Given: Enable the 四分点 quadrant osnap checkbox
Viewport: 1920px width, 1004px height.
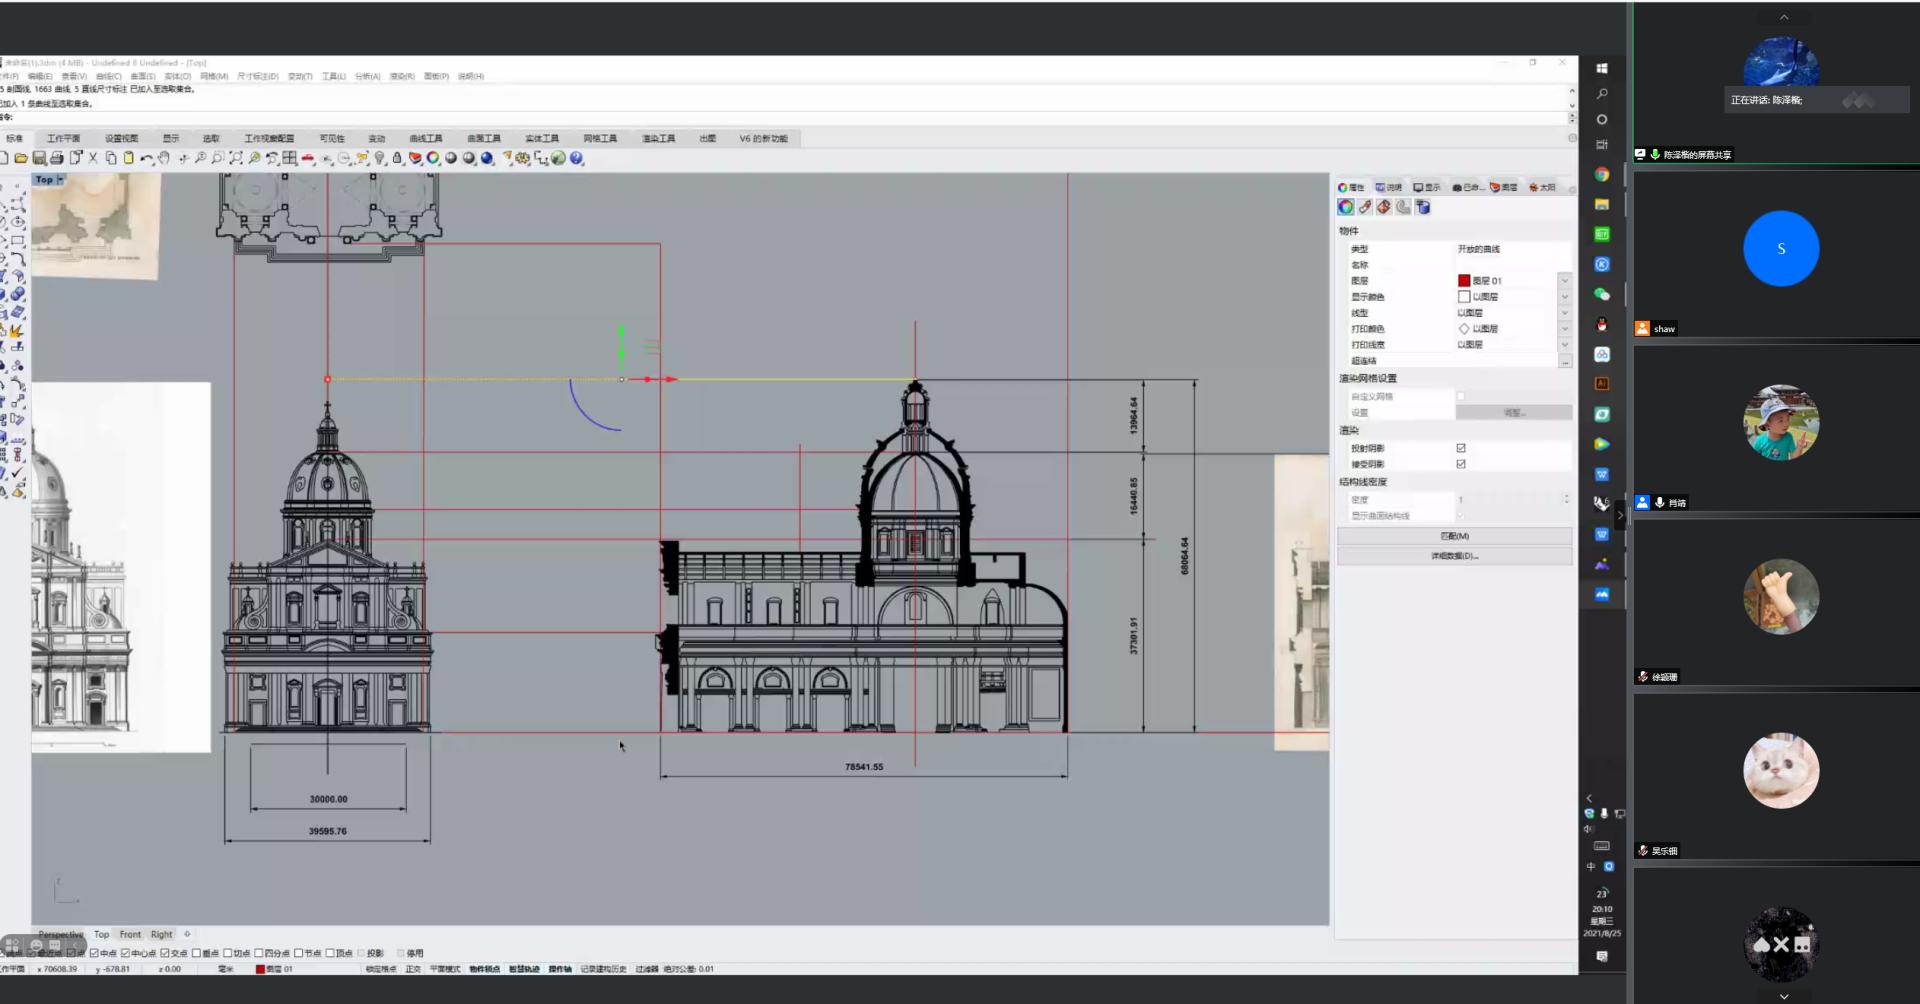Looking at the screenshot, I should (x=260, y=953).
